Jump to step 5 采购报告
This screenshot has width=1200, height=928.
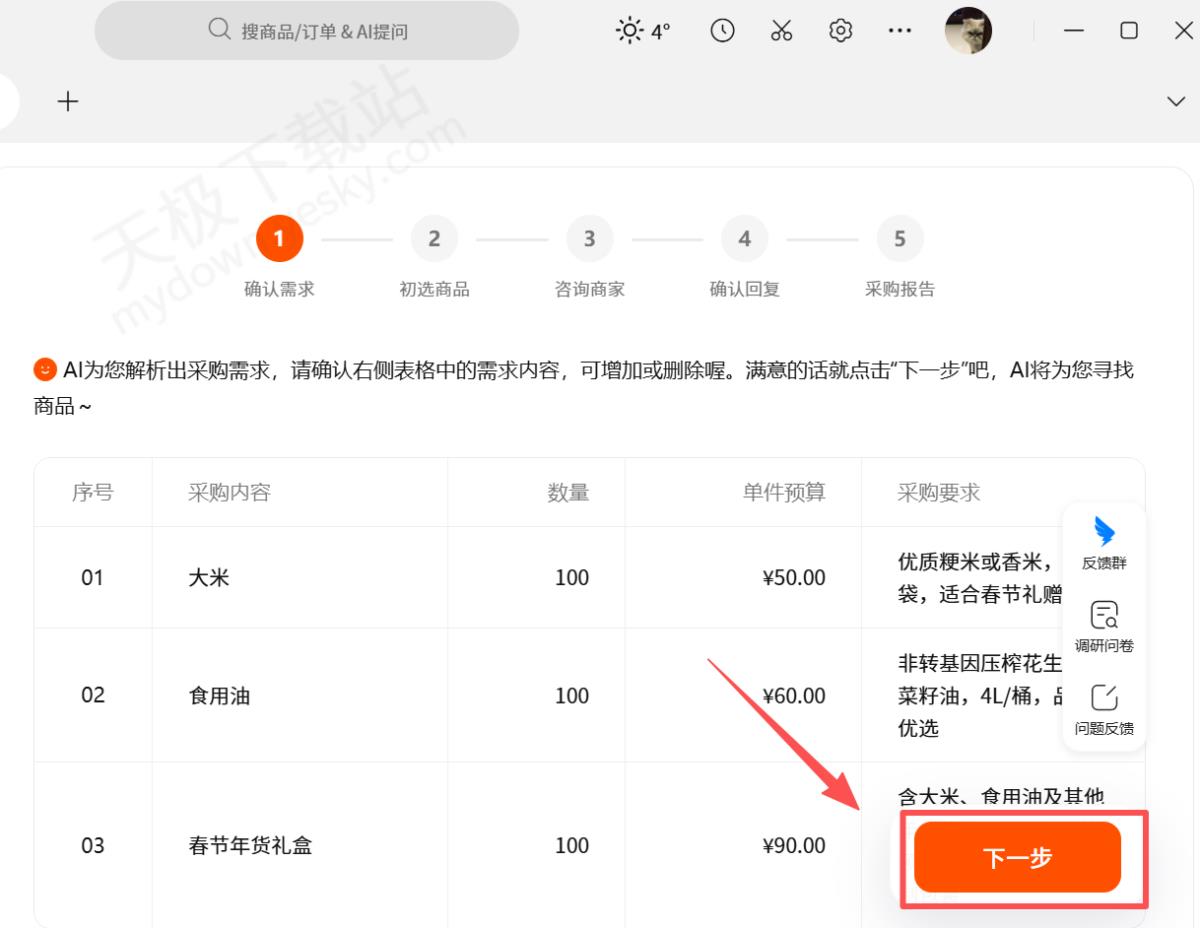click(x=899, y=239)
